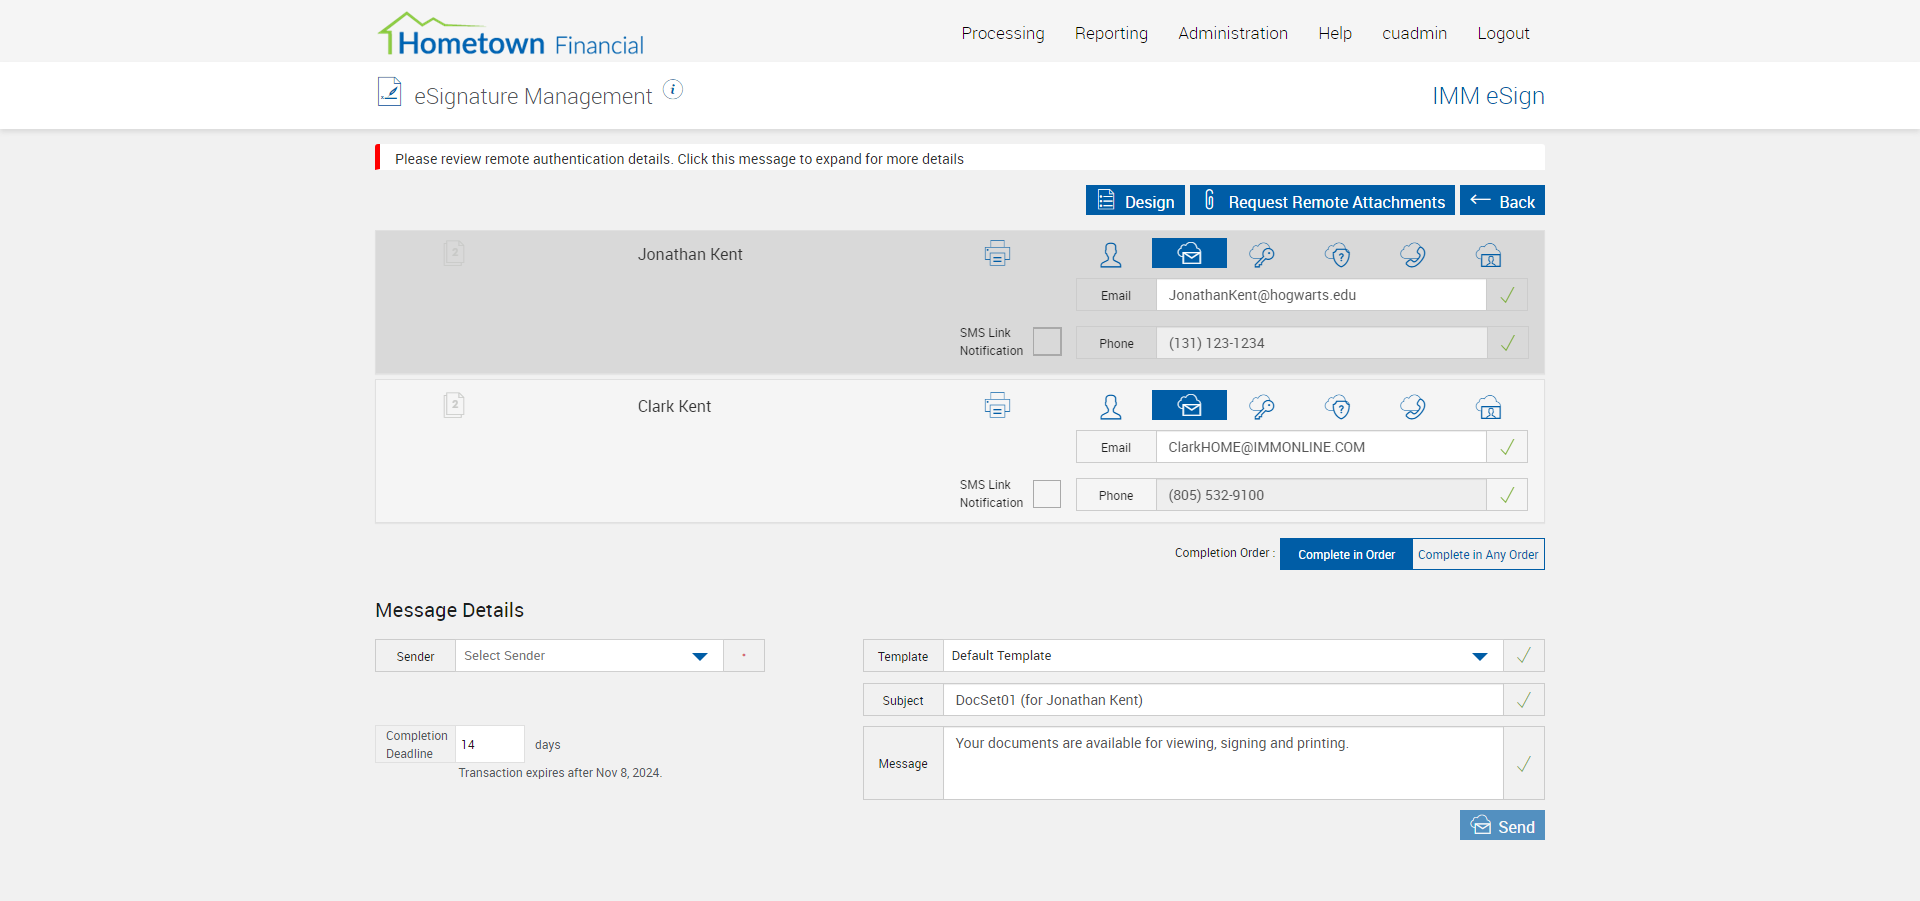
Task: Click the green checkmark beside Jonathan Kent's email
Action: coord(1507,295)
